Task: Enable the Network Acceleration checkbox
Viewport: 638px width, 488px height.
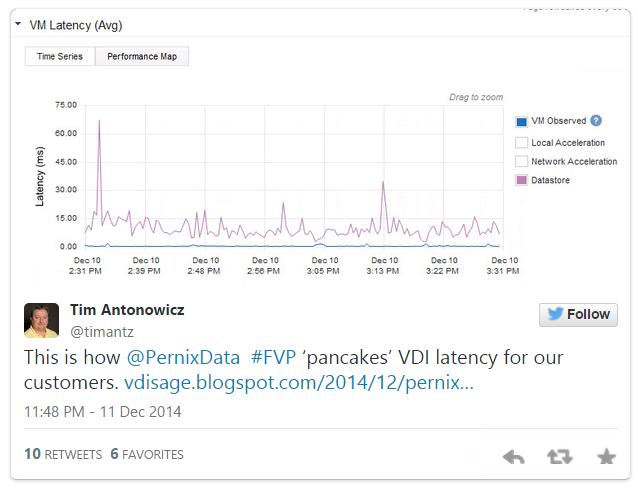Action: point(521,161)
